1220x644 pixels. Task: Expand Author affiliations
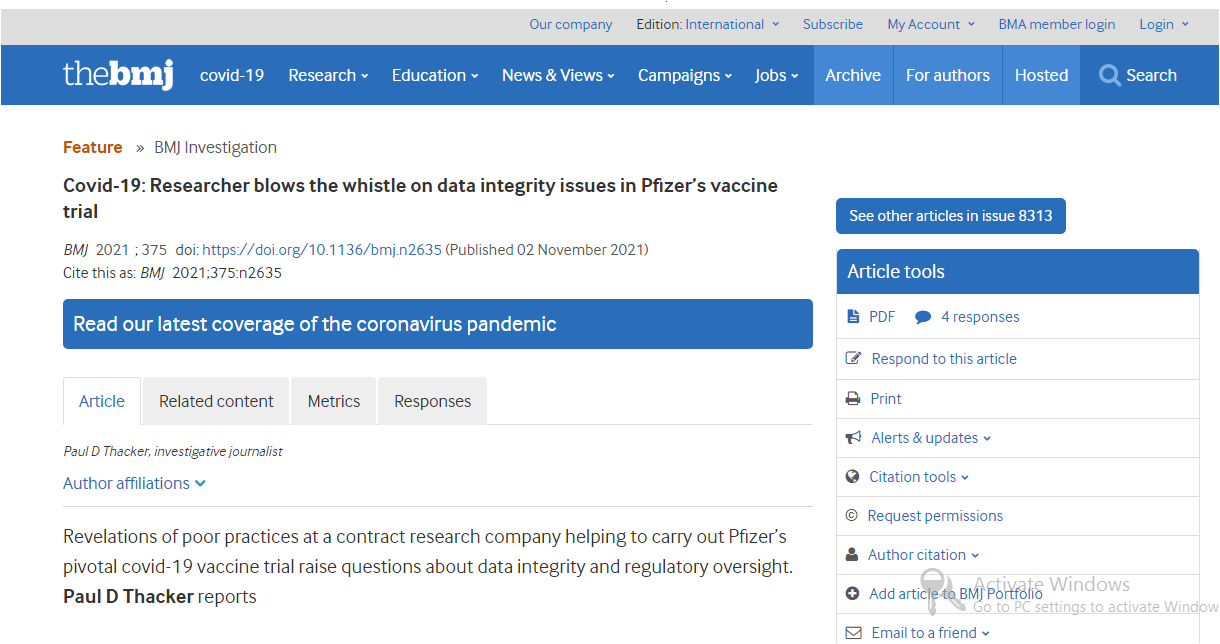point(134,483)
